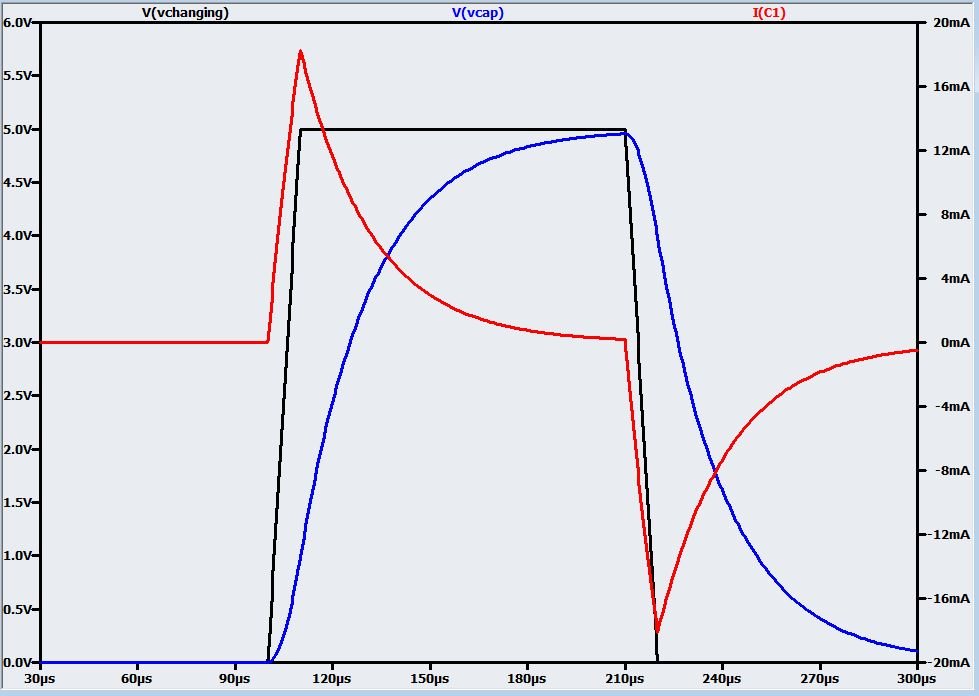Viewport: 979px width, 696px height.
Task: Click the 150µs tick on time axis
Action: 429,679
